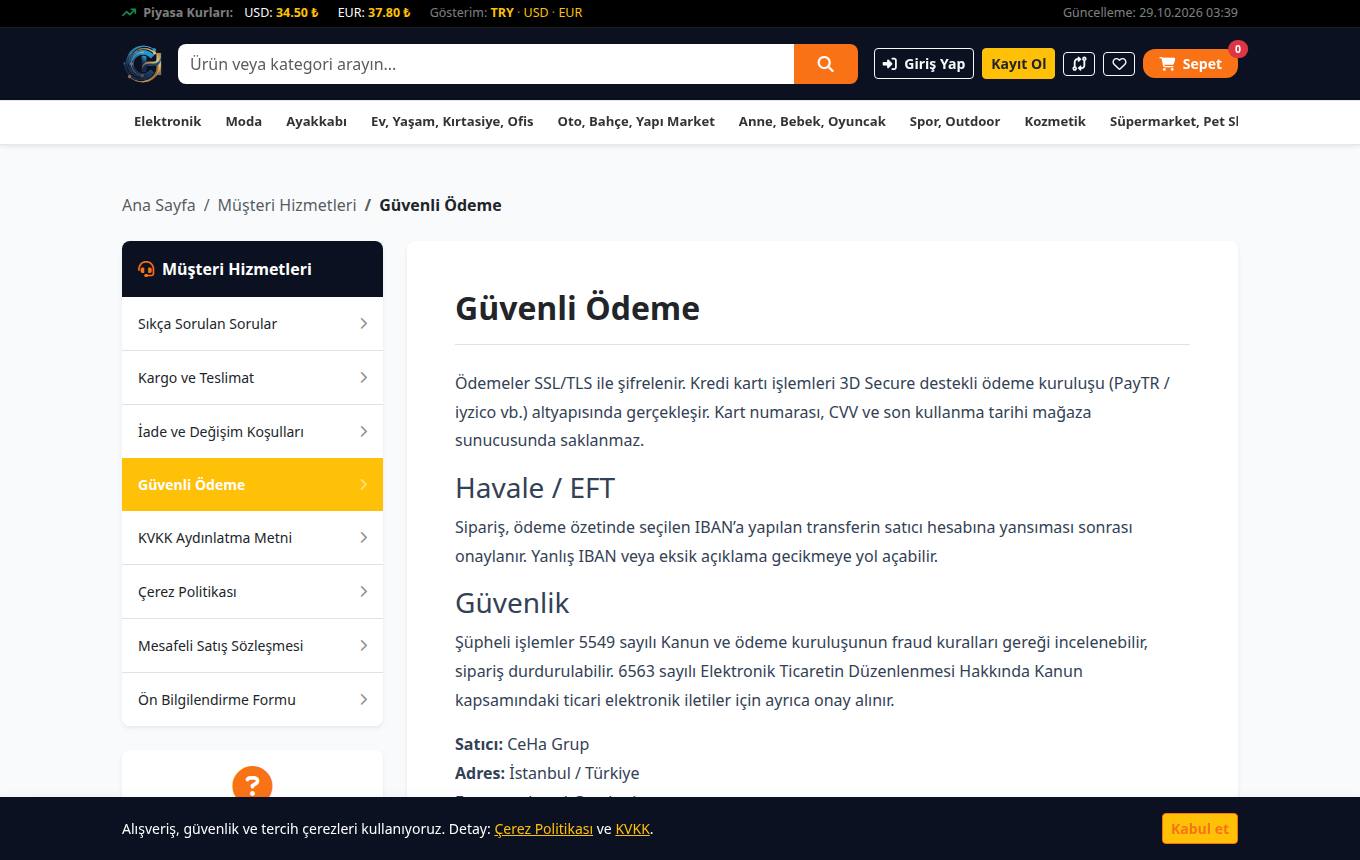Click chevron next to Kargo ve Teslimat
The height and width of the screenshot is (860, 1360).
pos(363,378)
